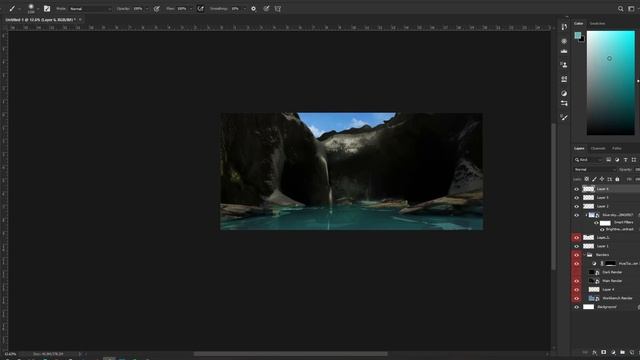Filter layers by shape layers
The width and height of the screenshot is (640, 360).
tap(634, 160)
